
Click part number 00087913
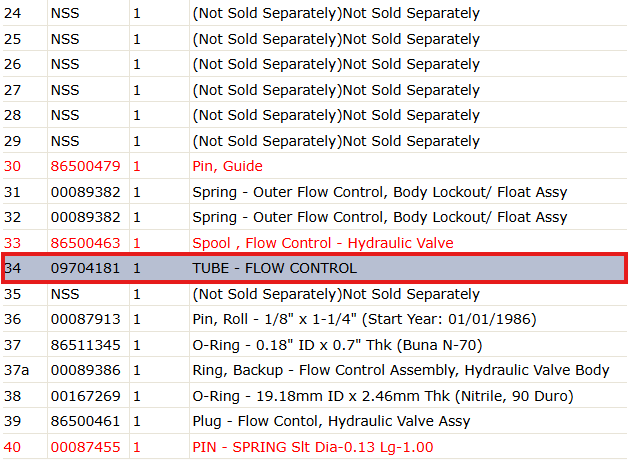click(85, 319)
